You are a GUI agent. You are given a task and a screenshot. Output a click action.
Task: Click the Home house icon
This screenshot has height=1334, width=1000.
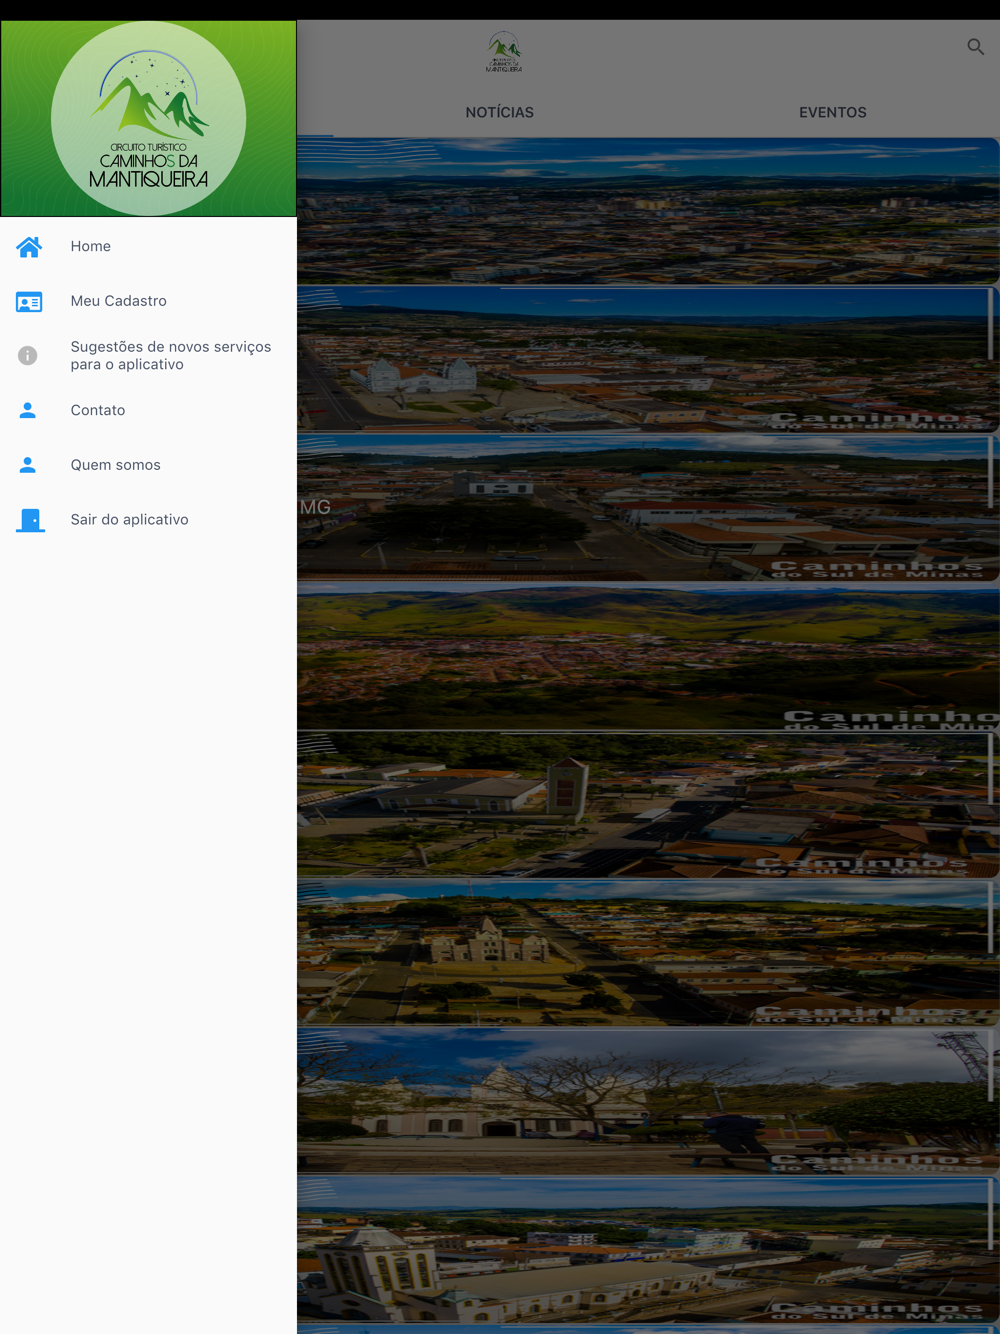(x=29, y=247)
